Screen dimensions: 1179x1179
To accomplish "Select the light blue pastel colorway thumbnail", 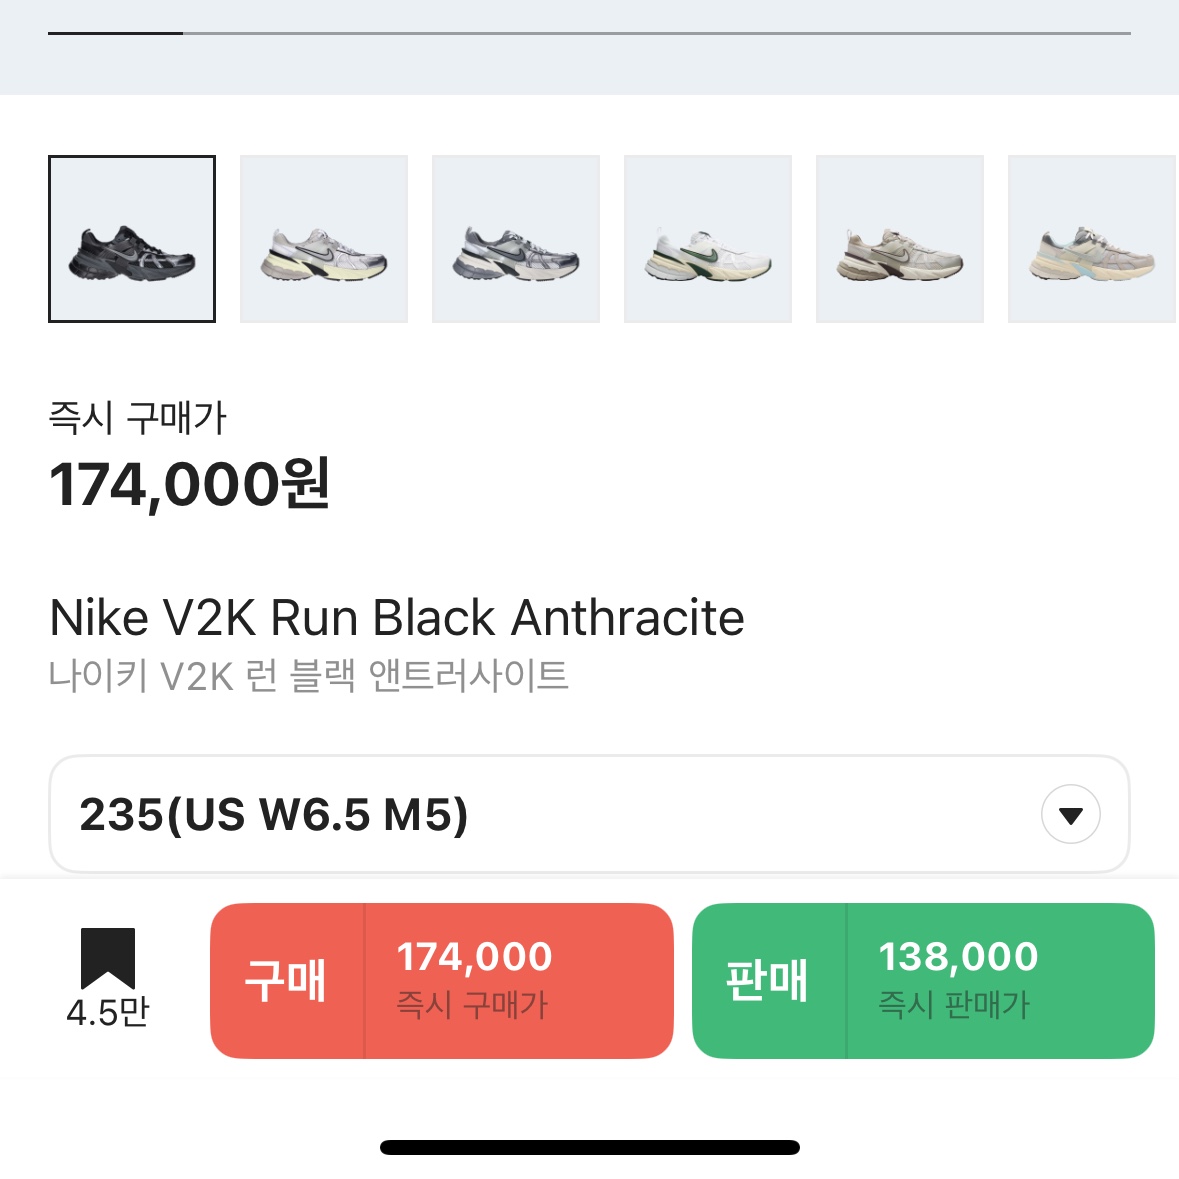I will click(x=1091, y=238).
